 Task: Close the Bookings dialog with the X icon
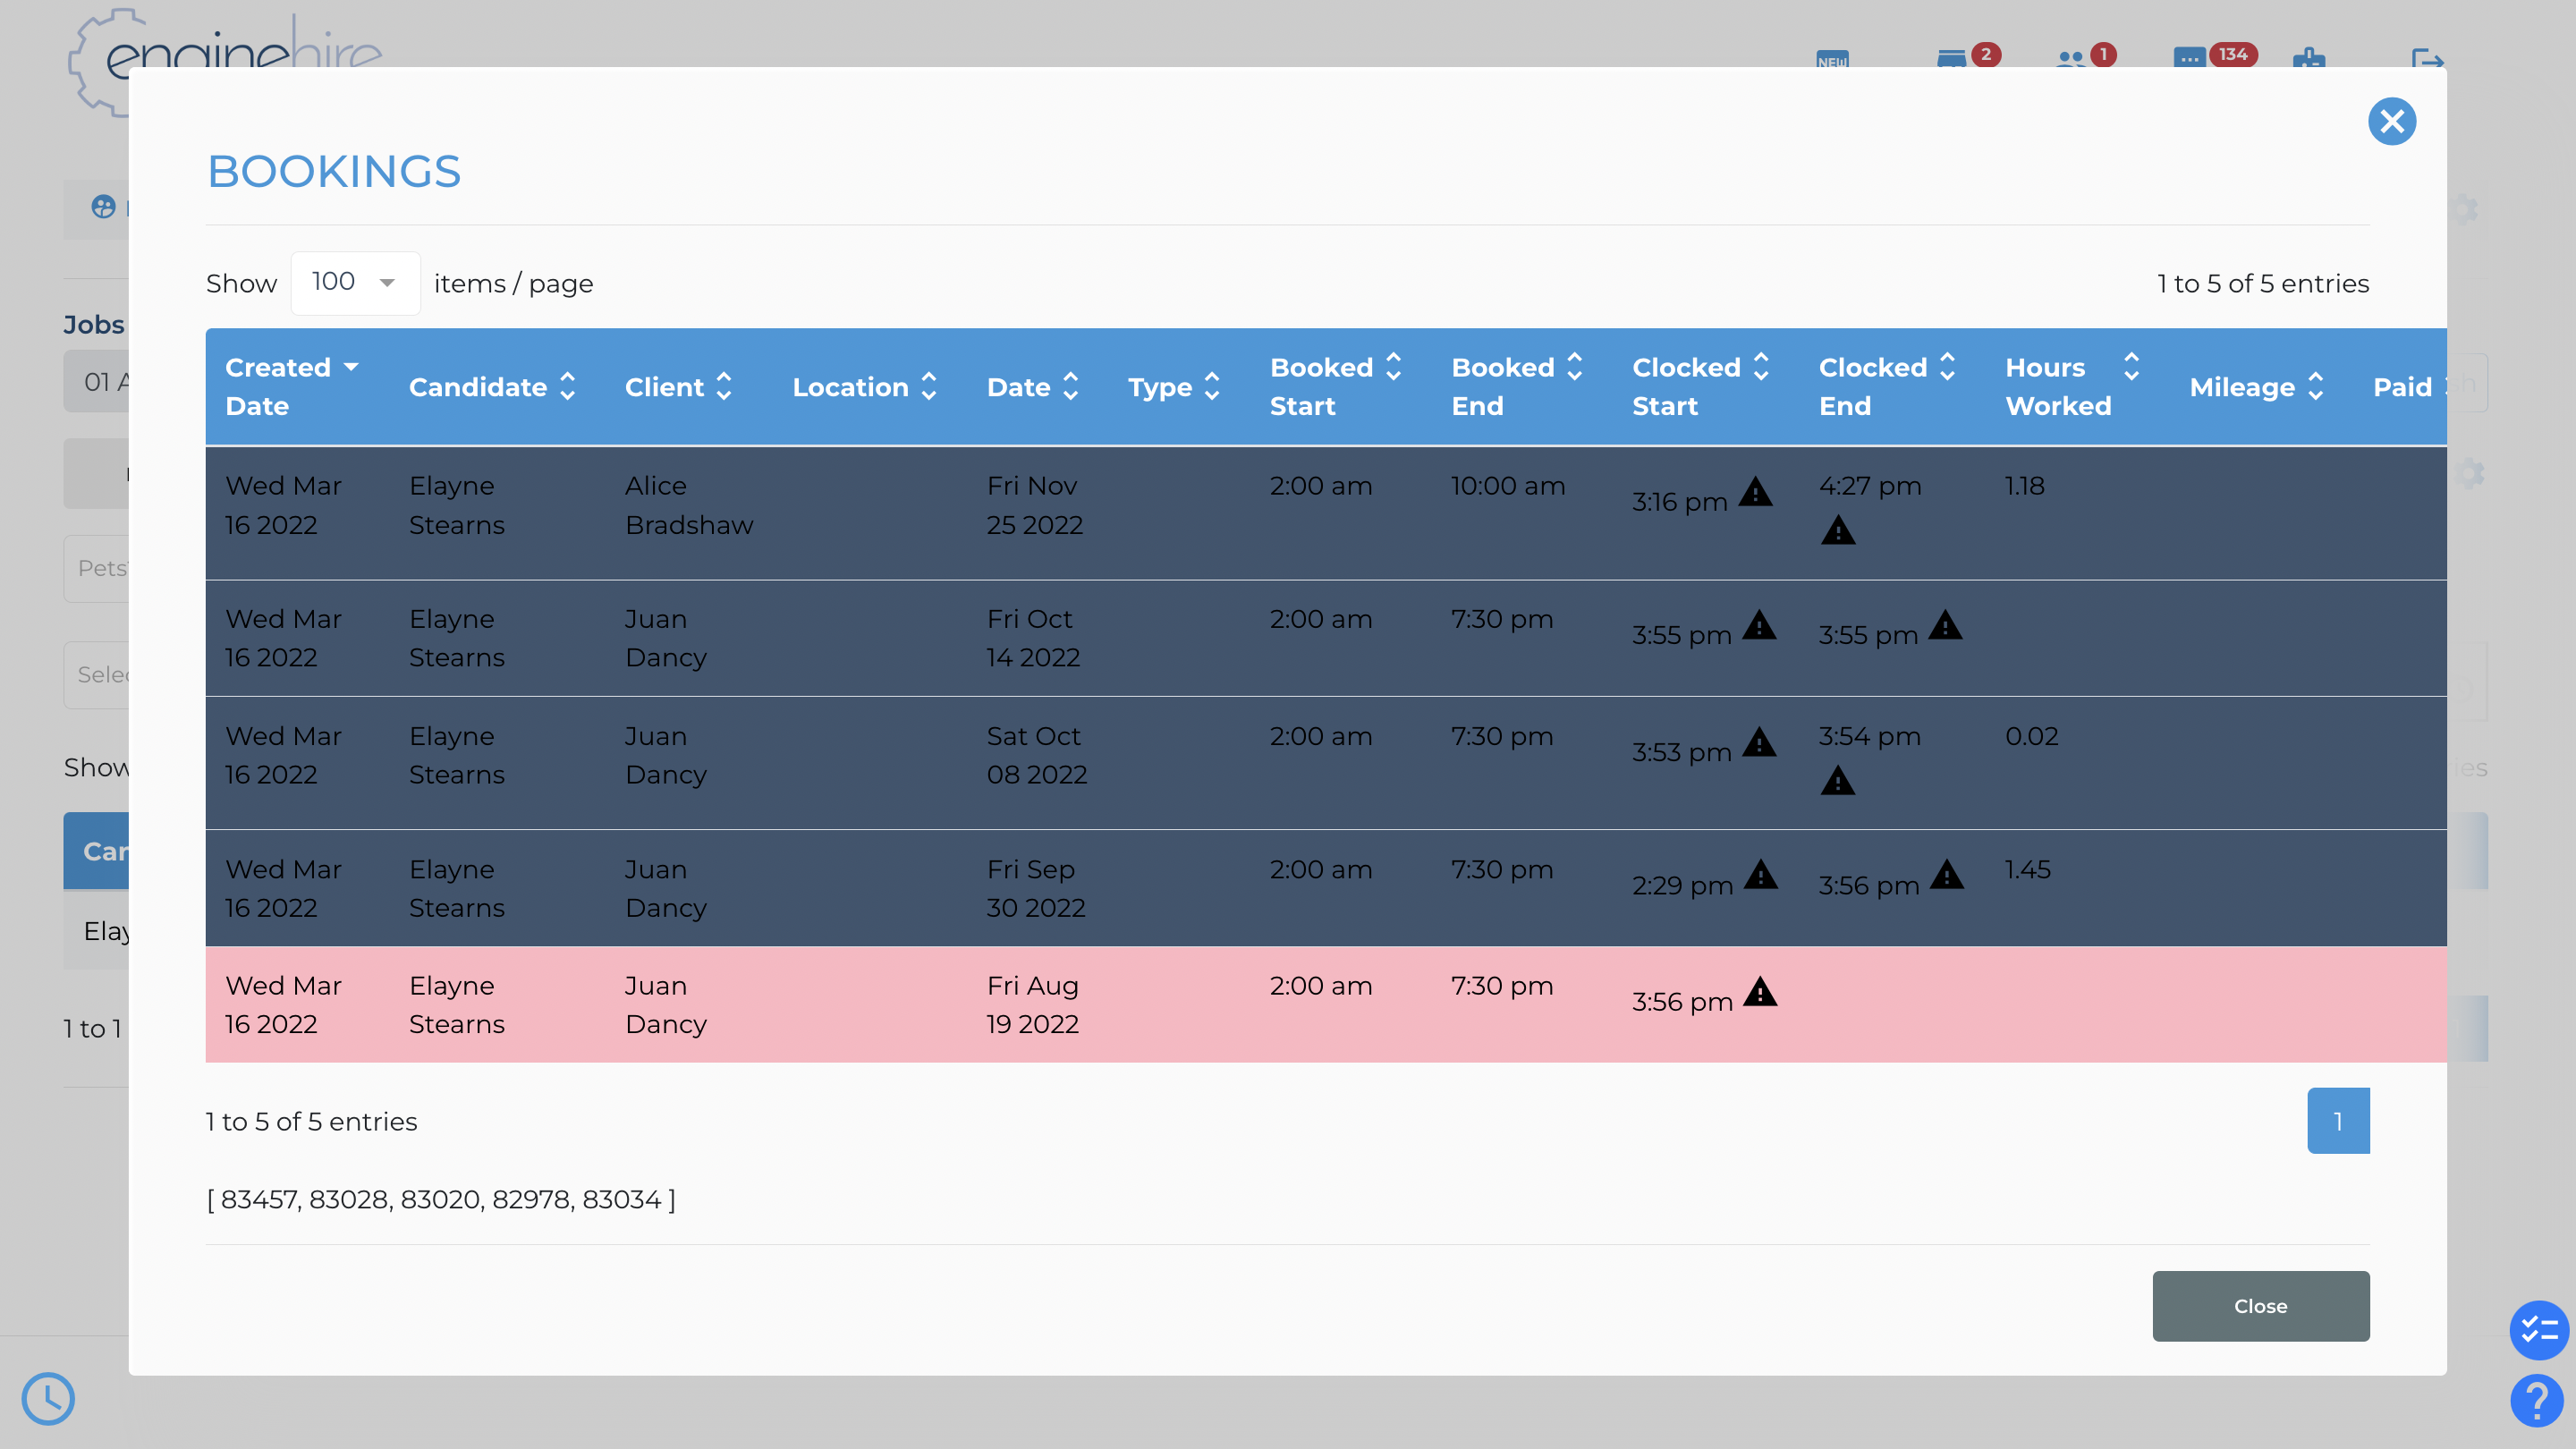point(2391,121)
